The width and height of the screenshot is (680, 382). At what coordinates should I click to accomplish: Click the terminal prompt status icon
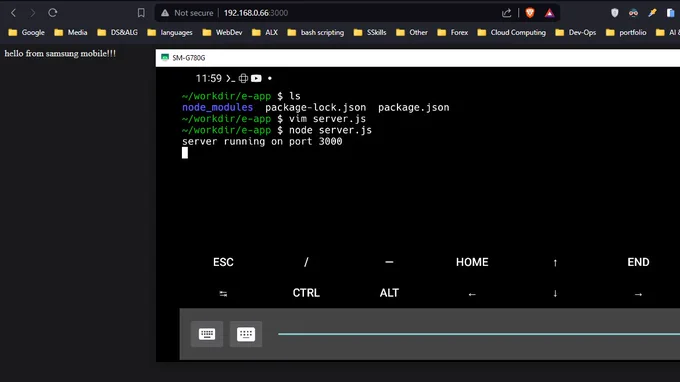[231, 78]
